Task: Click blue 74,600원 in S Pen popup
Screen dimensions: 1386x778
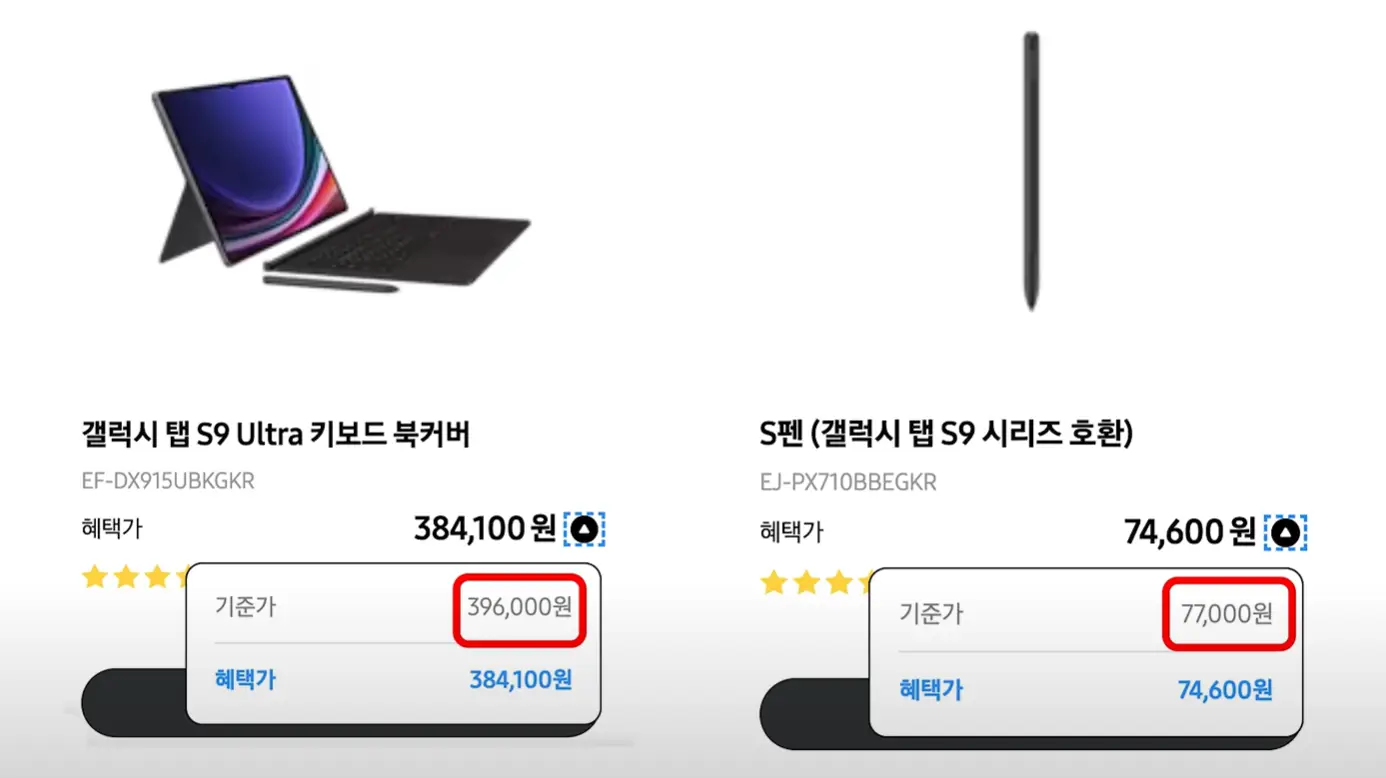Action: click(x=1225, y=689)
